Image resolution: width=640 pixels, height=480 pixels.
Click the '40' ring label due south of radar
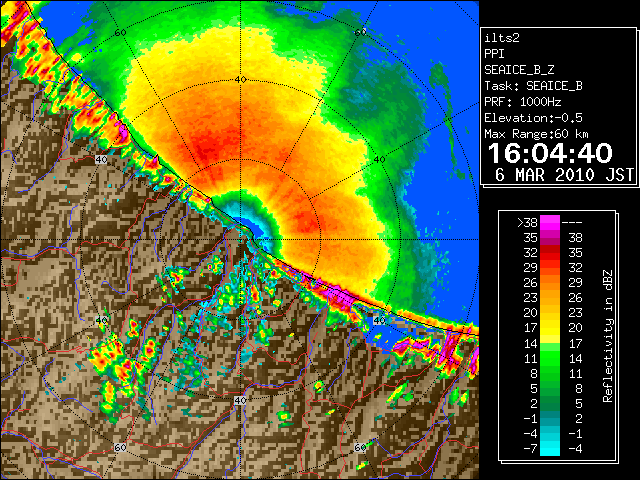(x=240, y=400)
